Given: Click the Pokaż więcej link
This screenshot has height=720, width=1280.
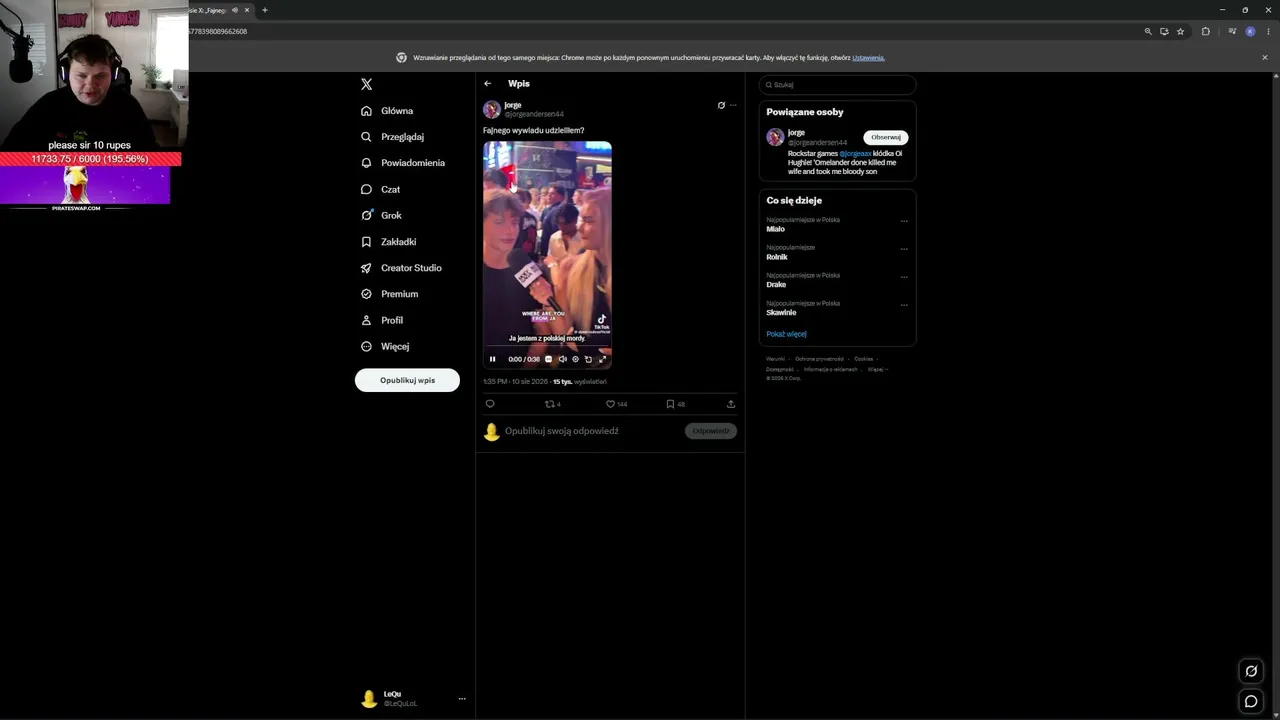Looking at the screenshot, I should pyautogui.click(x=786, y=334).
